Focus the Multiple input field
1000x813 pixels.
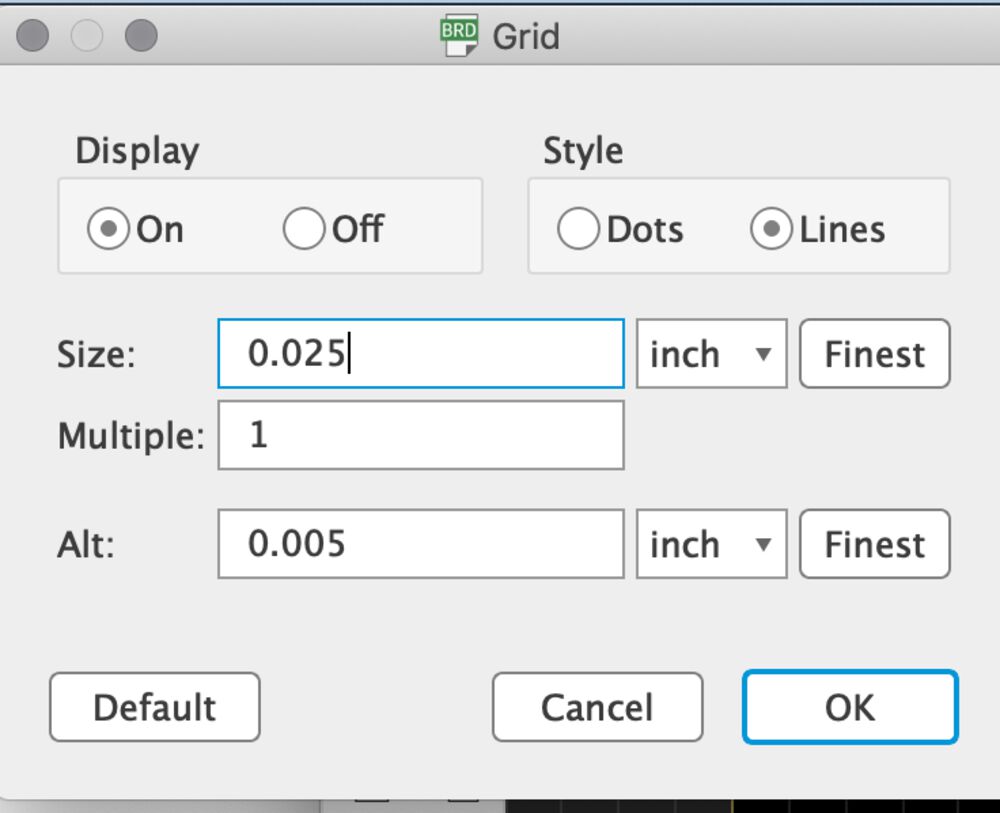pyautogui.click(x=420, y=436)
